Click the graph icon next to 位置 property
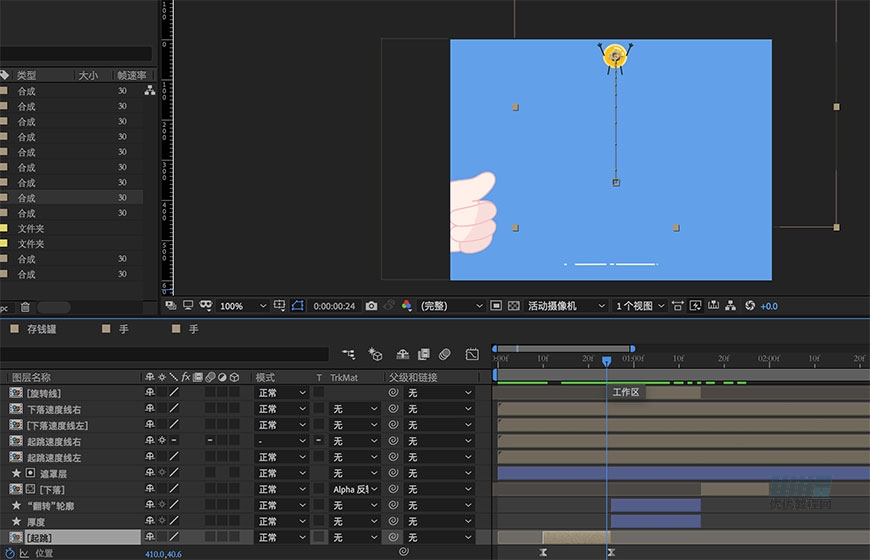The image size is (870, 560). pos(24,553)
